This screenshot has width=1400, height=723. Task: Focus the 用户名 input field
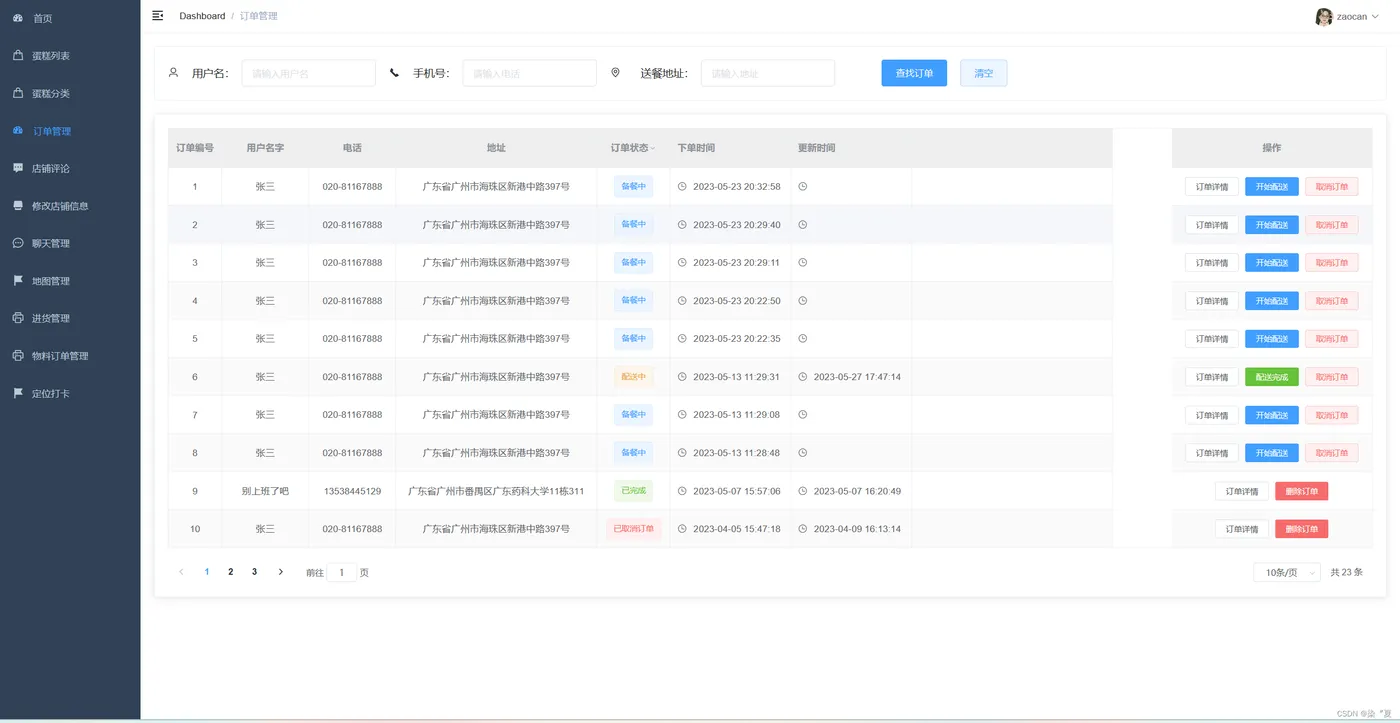[x=308, y=73]
